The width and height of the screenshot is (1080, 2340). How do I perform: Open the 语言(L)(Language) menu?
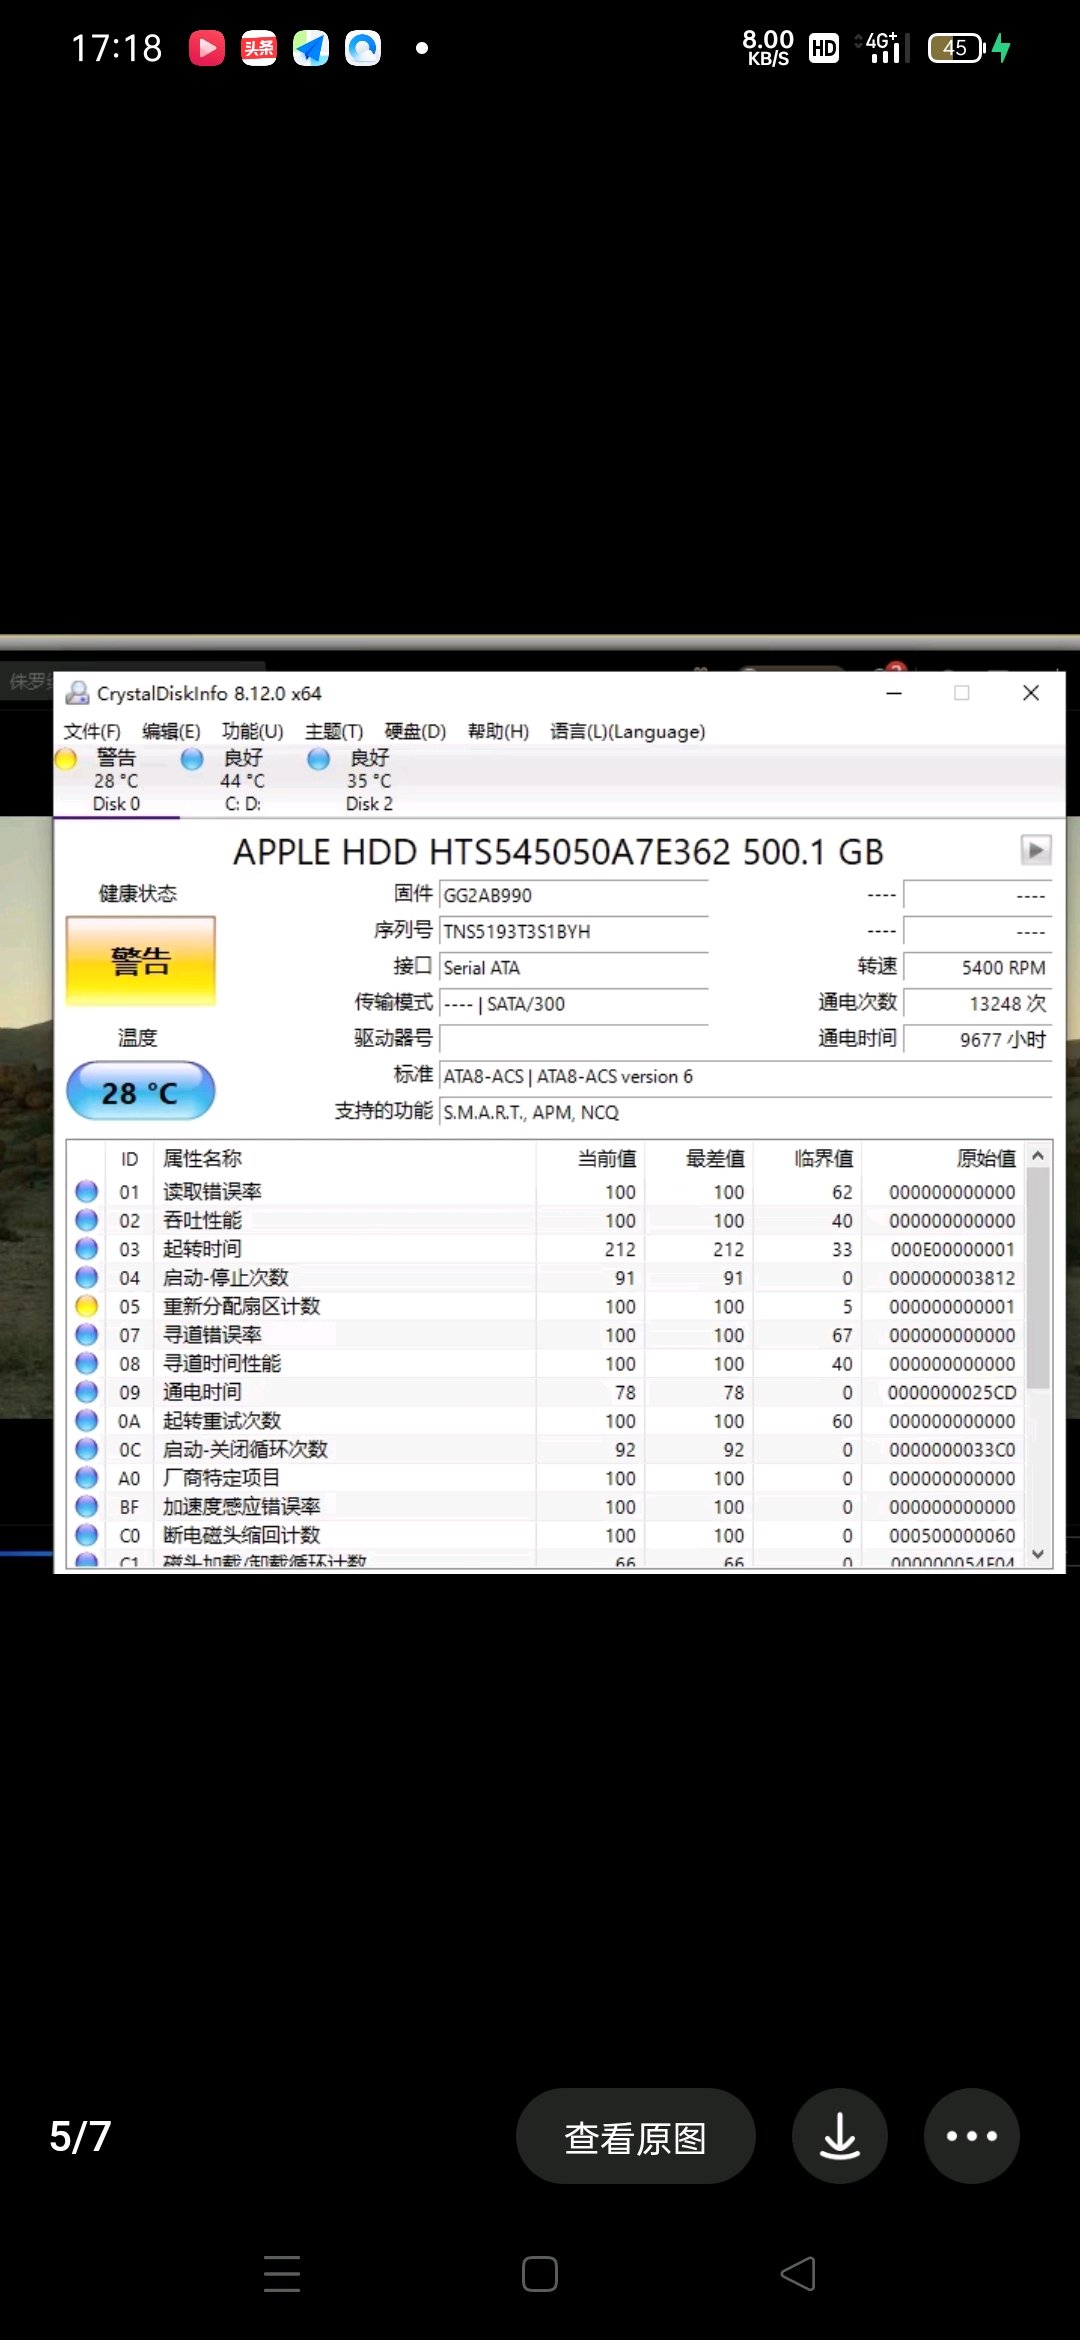(x=627, y=731)
